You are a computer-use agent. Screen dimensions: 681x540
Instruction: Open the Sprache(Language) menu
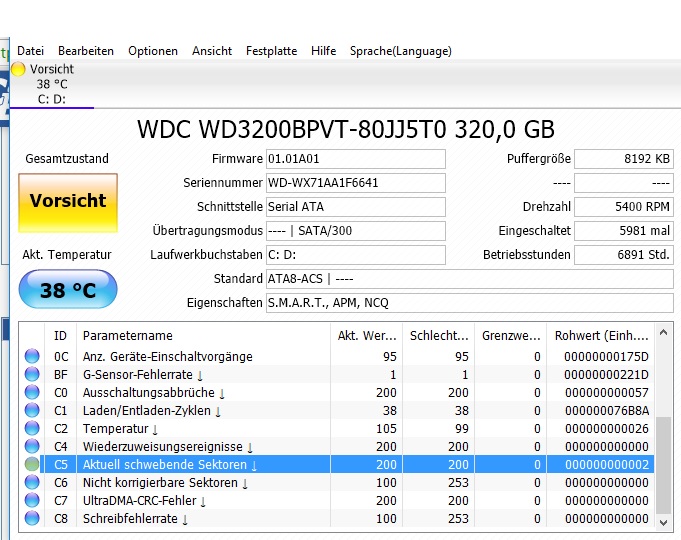click(x=401, y=51)
